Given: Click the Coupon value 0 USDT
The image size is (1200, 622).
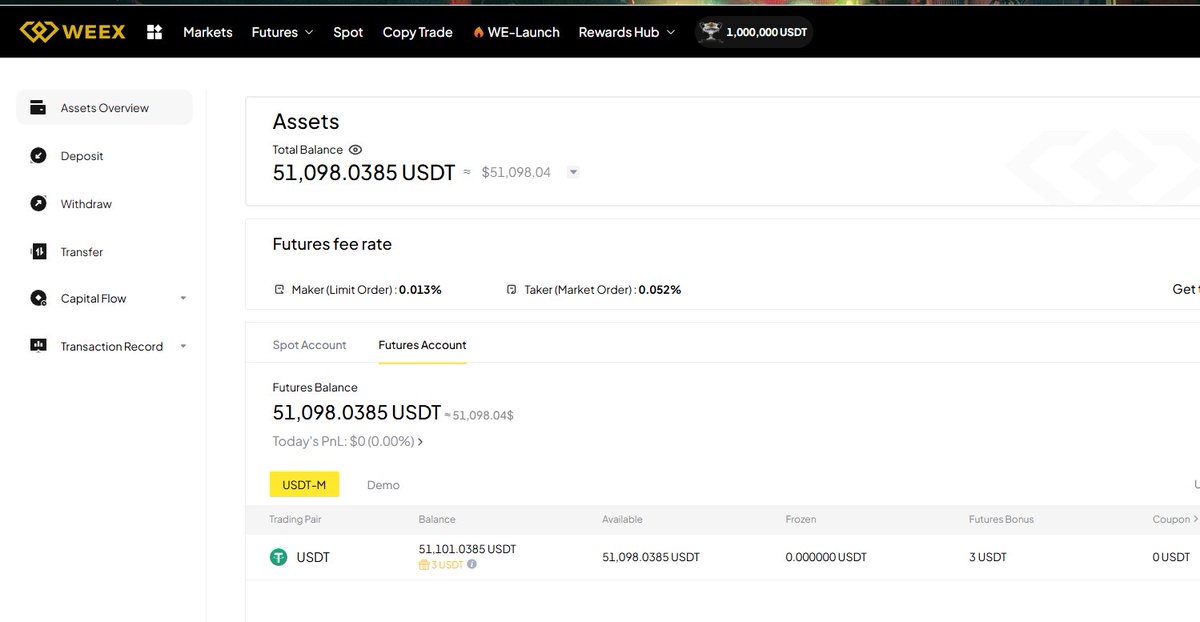Looking at the screenshot, I should [1171, 557].
